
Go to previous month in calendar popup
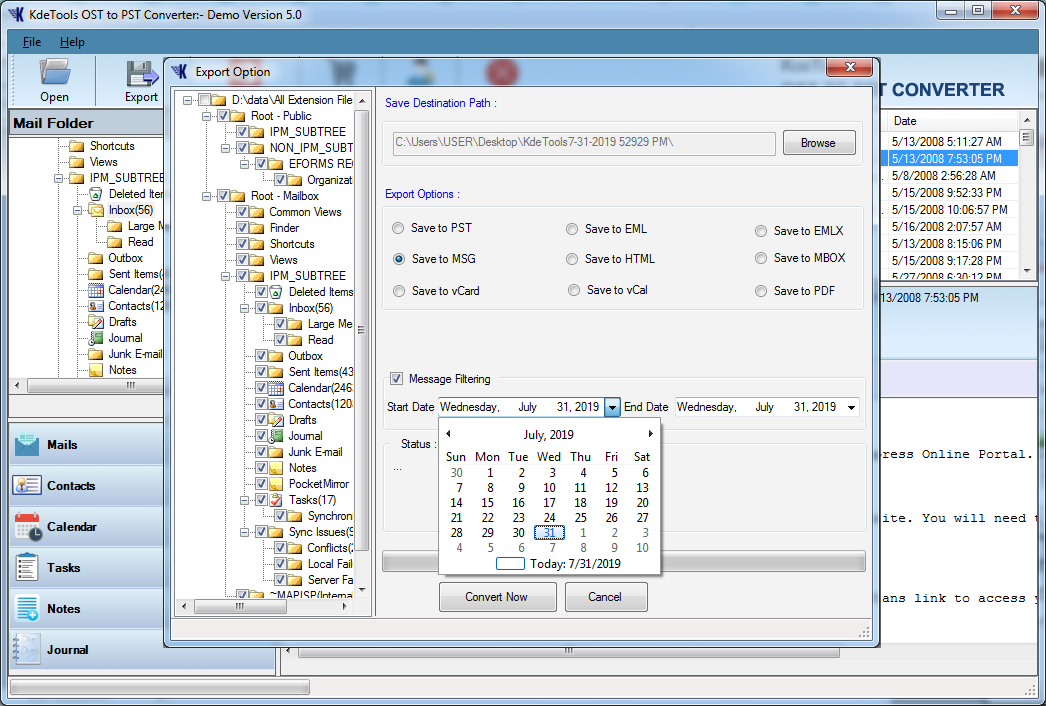click(x=448, y=434)
